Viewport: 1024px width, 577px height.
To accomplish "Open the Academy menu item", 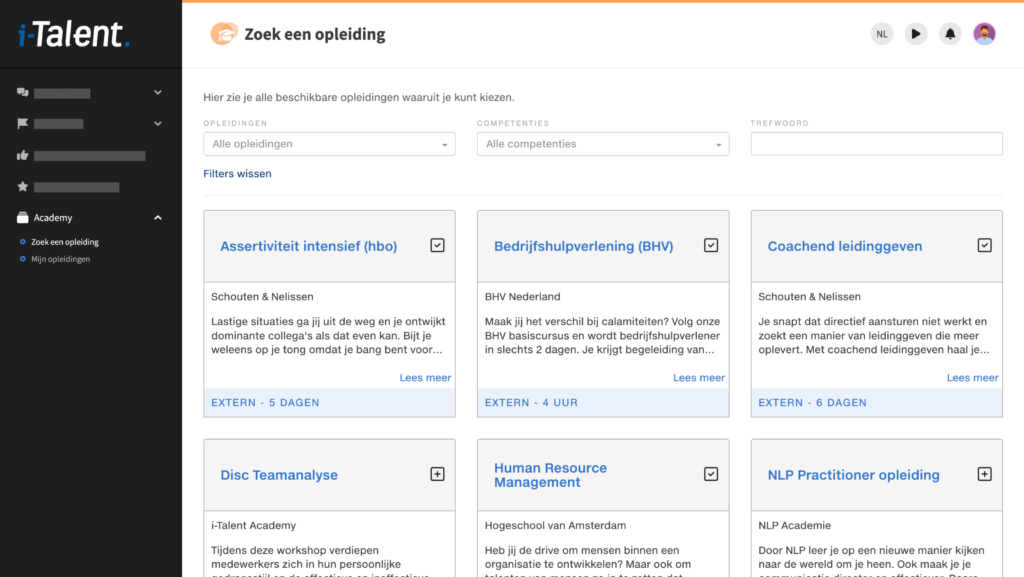I will (53, 218).
